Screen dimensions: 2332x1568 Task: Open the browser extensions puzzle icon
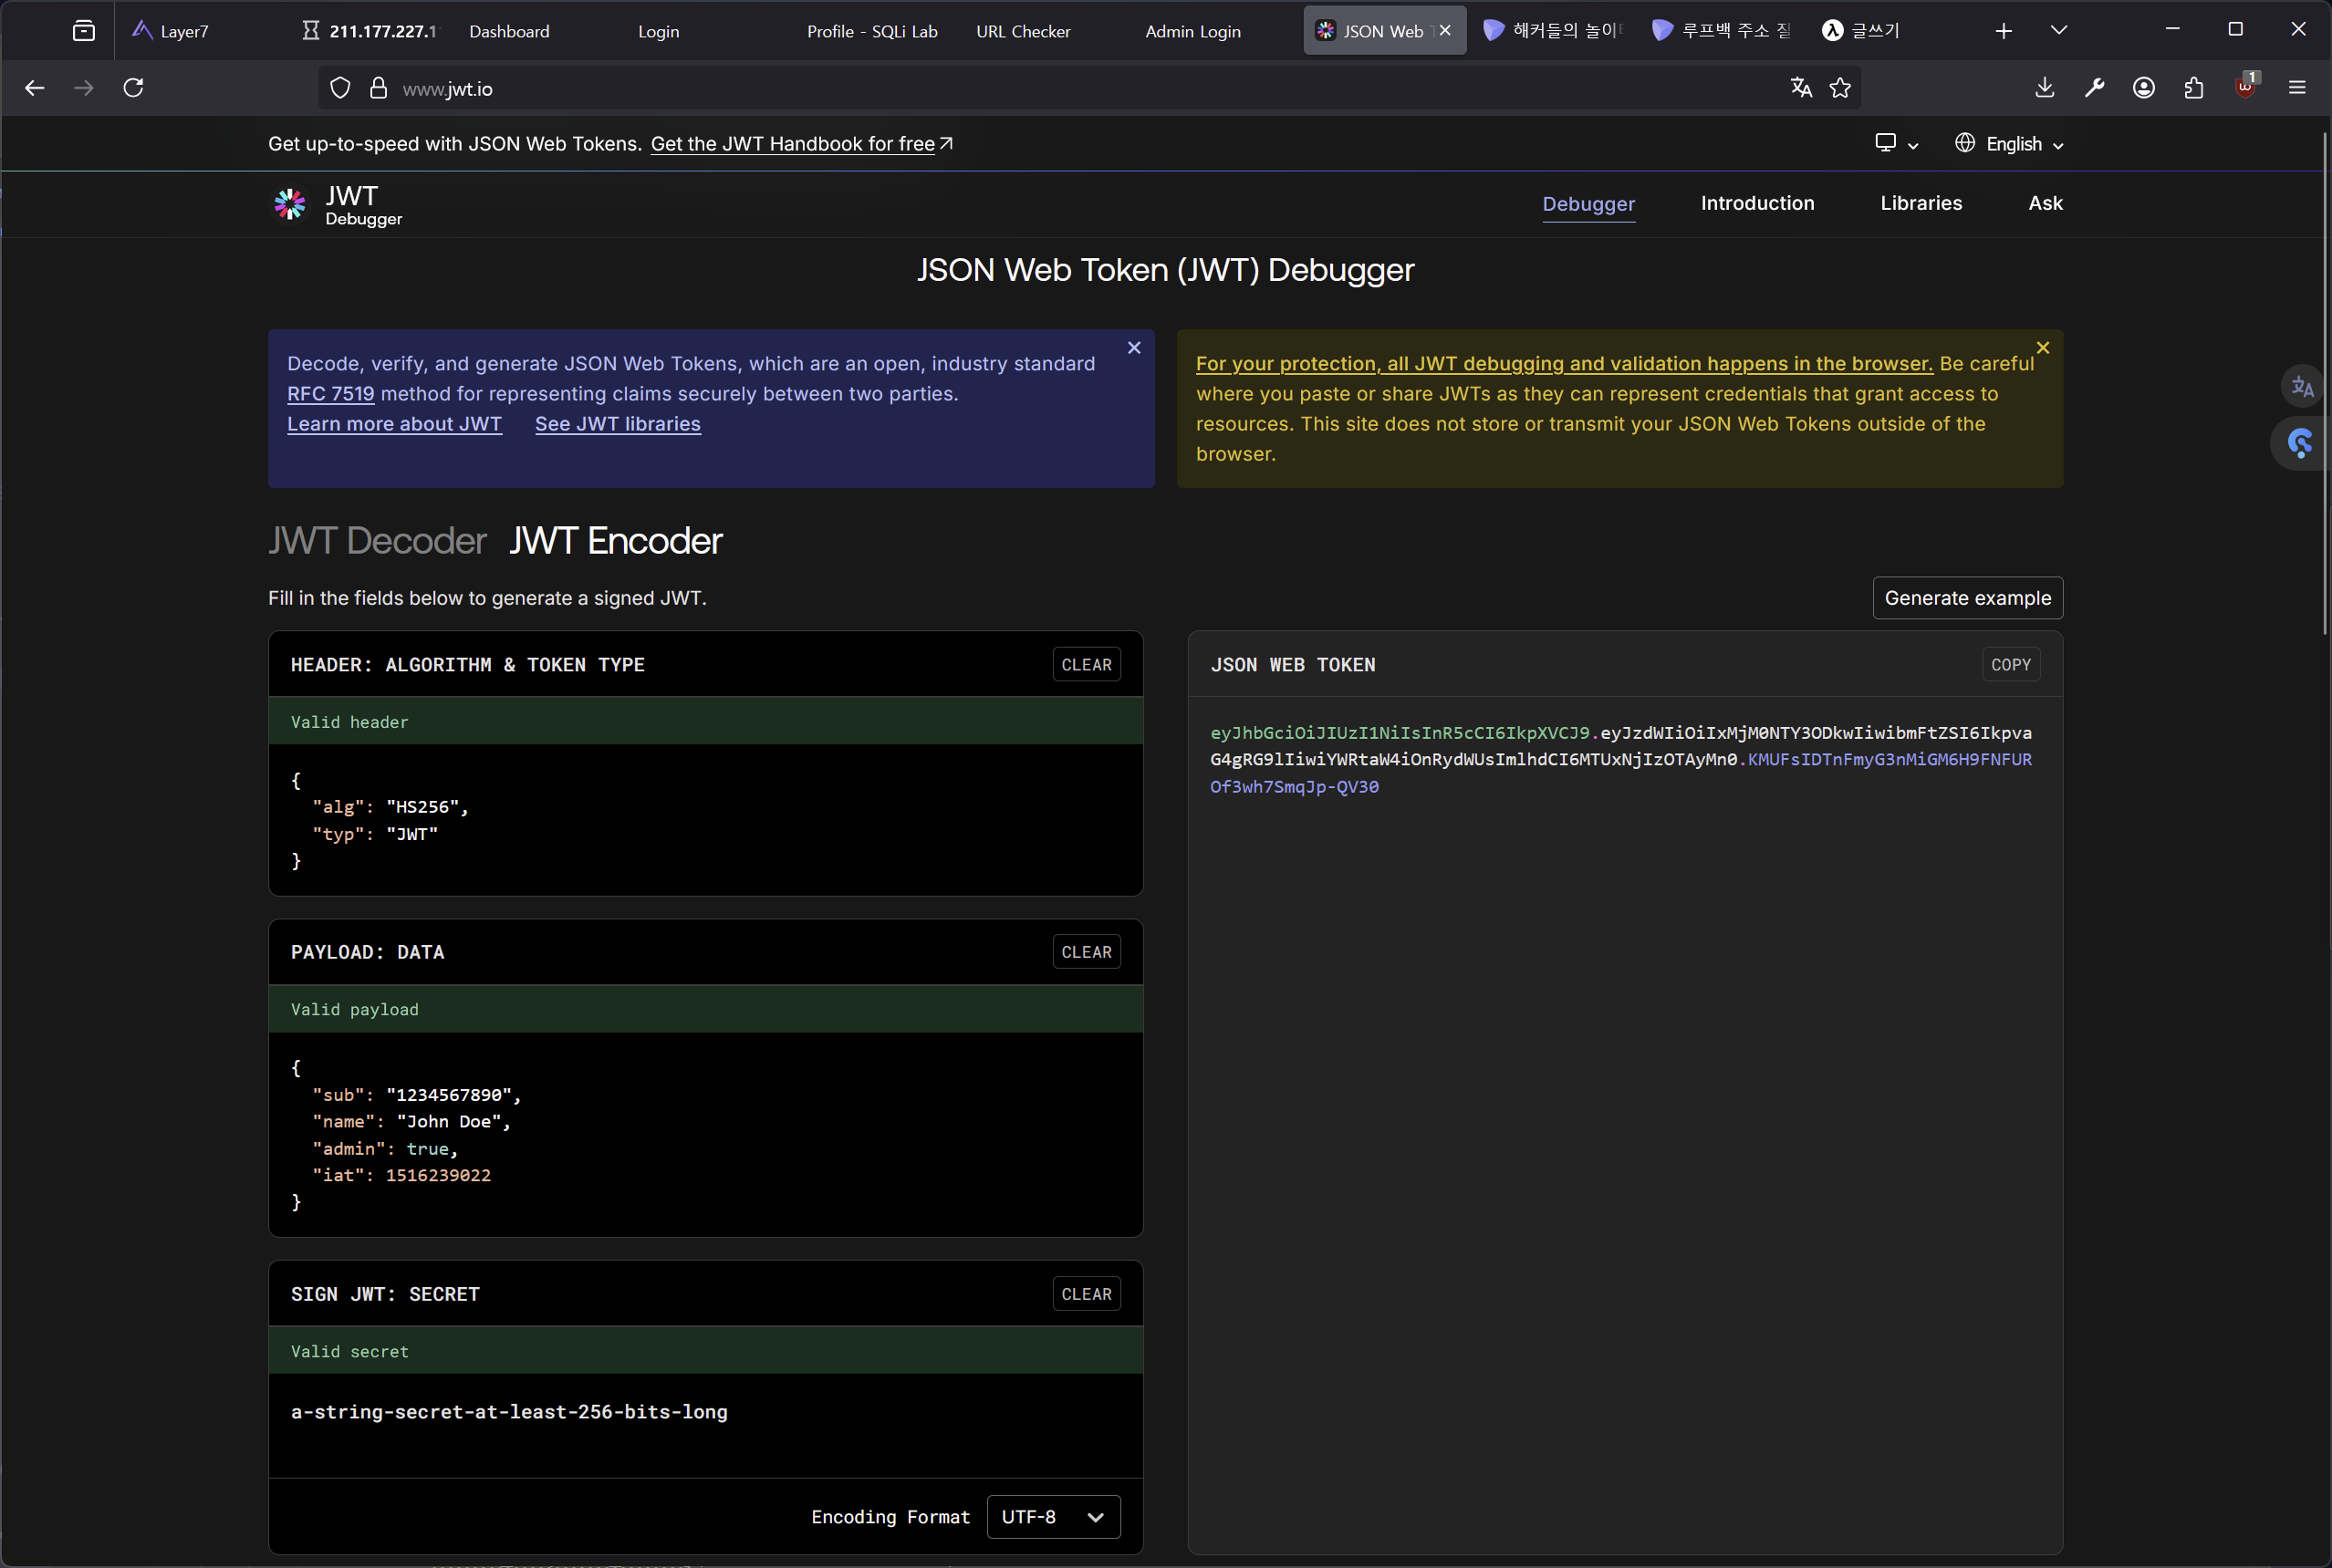[x=2194, y=88]
